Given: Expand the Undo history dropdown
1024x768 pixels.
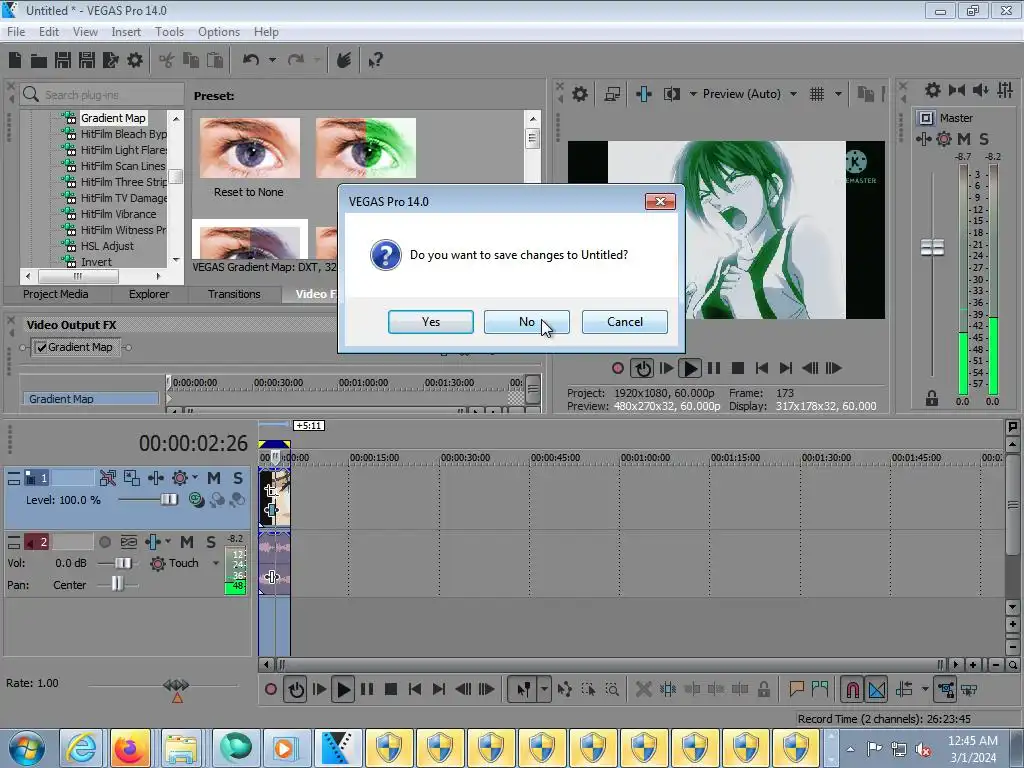Looking at the screenshot, I should [x=272, y=60].
